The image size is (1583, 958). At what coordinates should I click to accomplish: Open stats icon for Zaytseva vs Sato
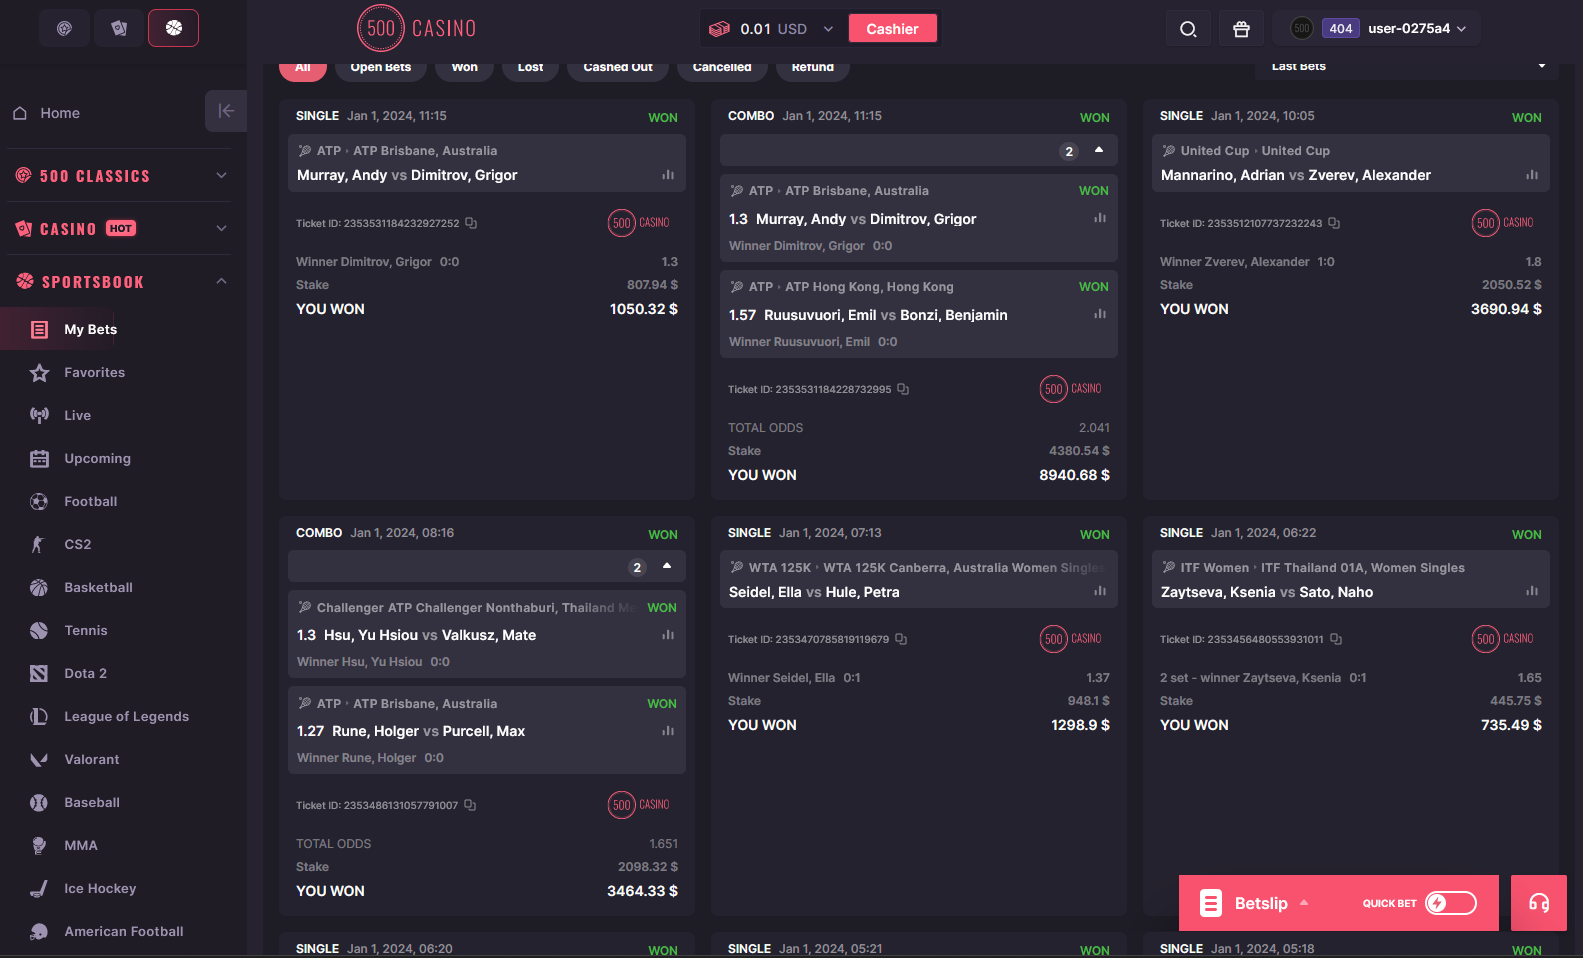(x=1532, y=591)
